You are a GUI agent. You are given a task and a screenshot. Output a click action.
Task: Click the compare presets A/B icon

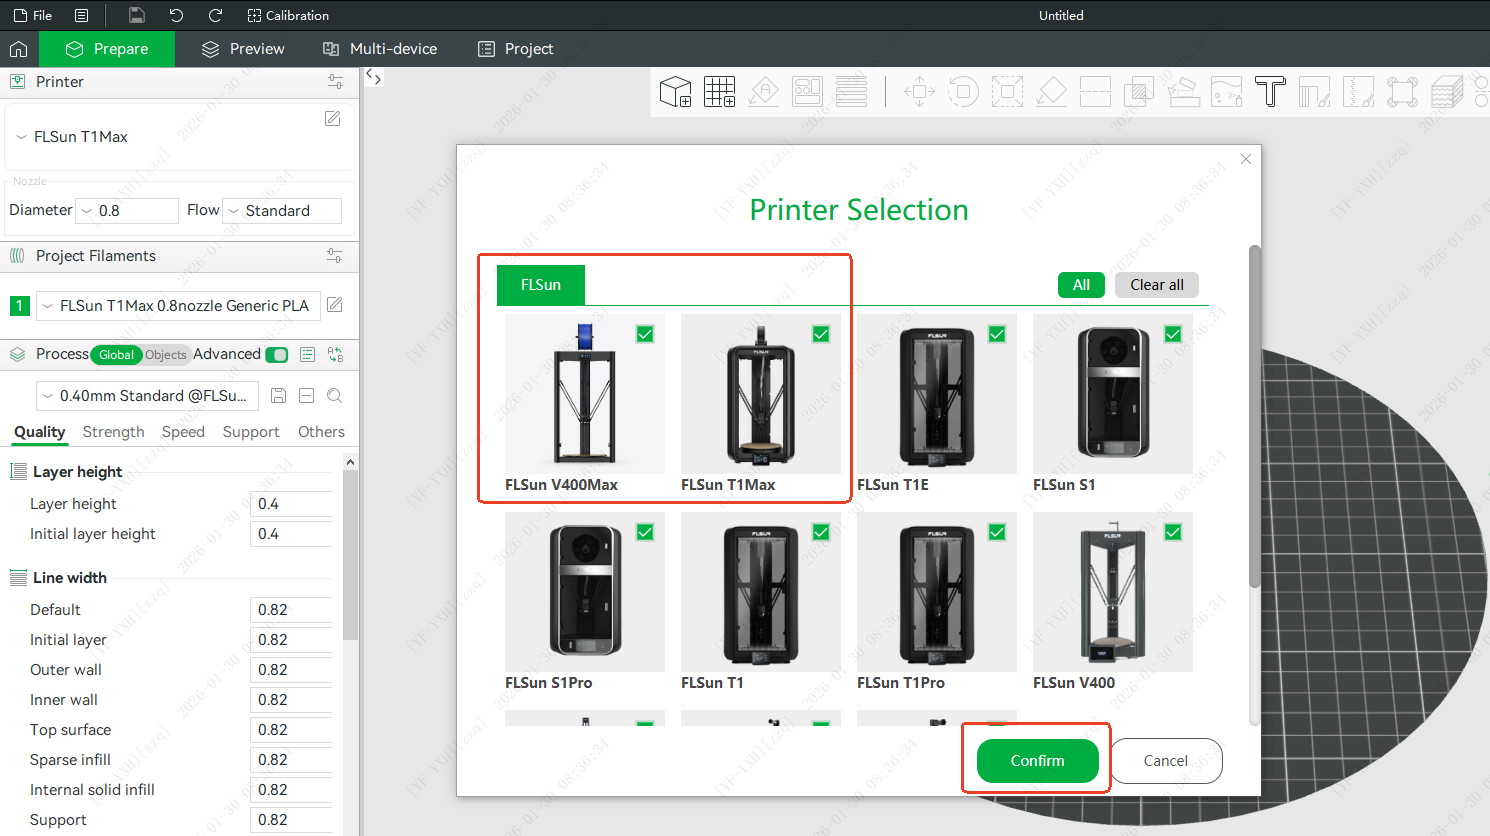pos(335,355)
